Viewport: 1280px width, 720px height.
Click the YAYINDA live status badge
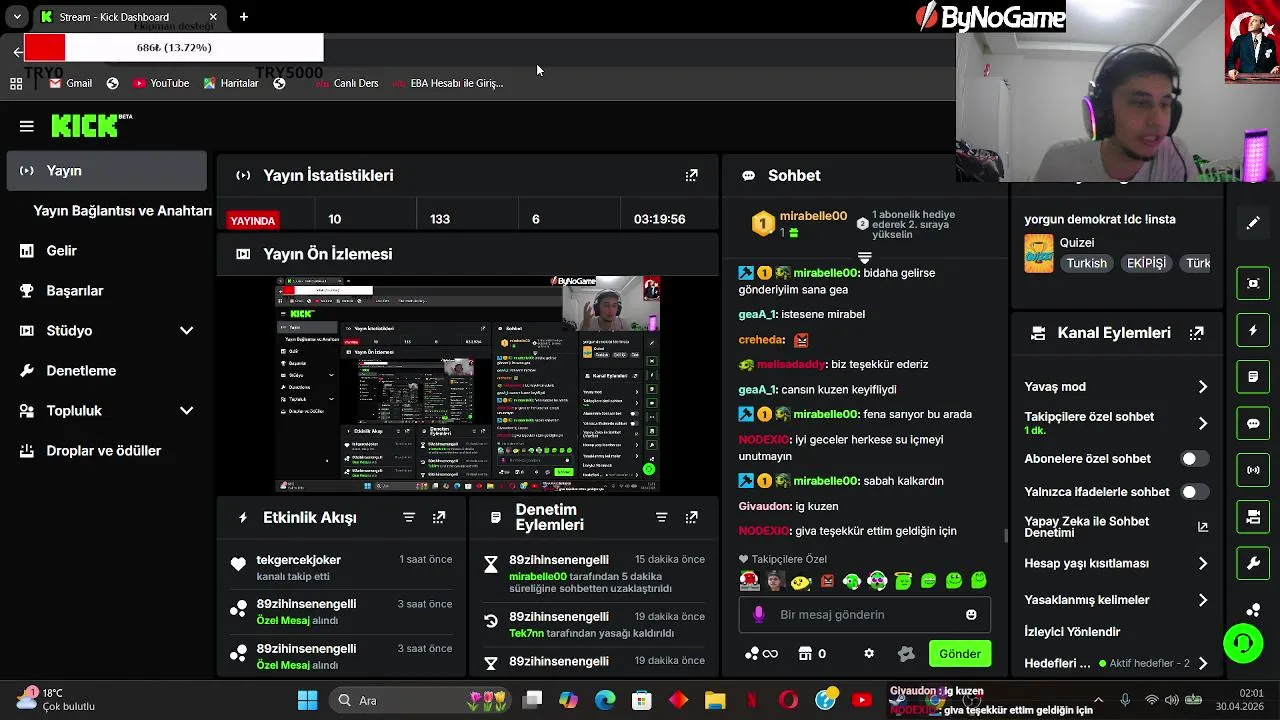(x=253, y=220)
